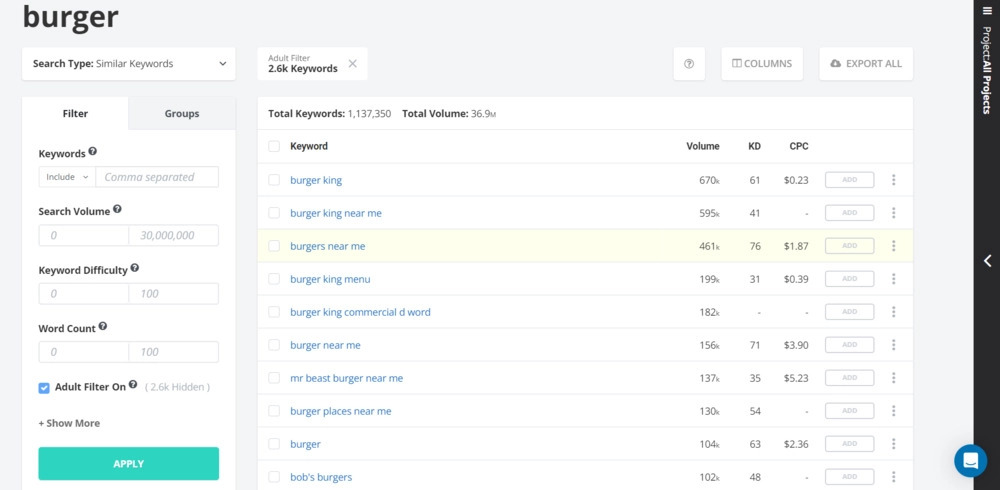
Task: Click the help question mark icon button
Action: pyautogui.click(x=689, y=64)
